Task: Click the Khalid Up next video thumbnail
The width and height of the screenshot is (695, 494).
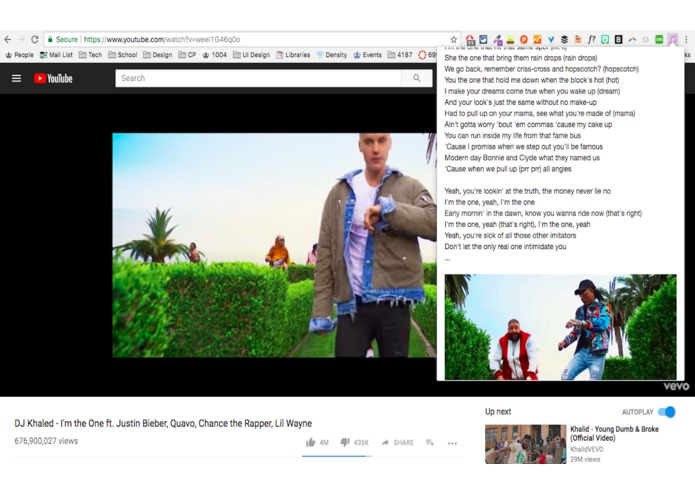Action: (x=525, y=444)
